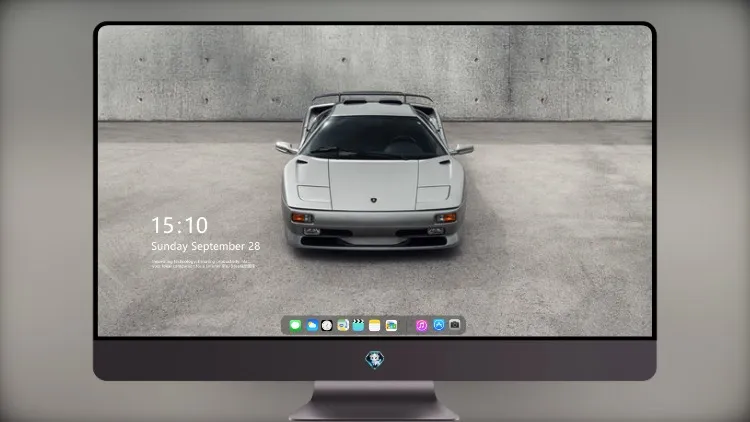750x422 pixels.
Task: Open the green Messages app in dock
Action: tap(296, 325)
